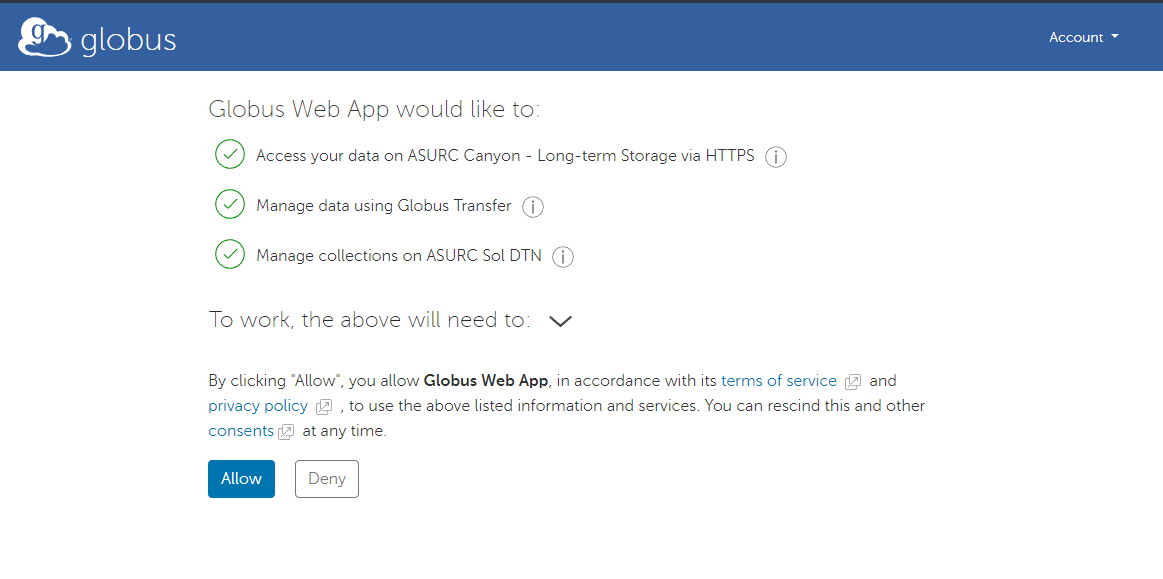The width and height of the screenshot is (1163, 579).
Task: Click green checkmark for Sol DTN collections
Action: 230,255
